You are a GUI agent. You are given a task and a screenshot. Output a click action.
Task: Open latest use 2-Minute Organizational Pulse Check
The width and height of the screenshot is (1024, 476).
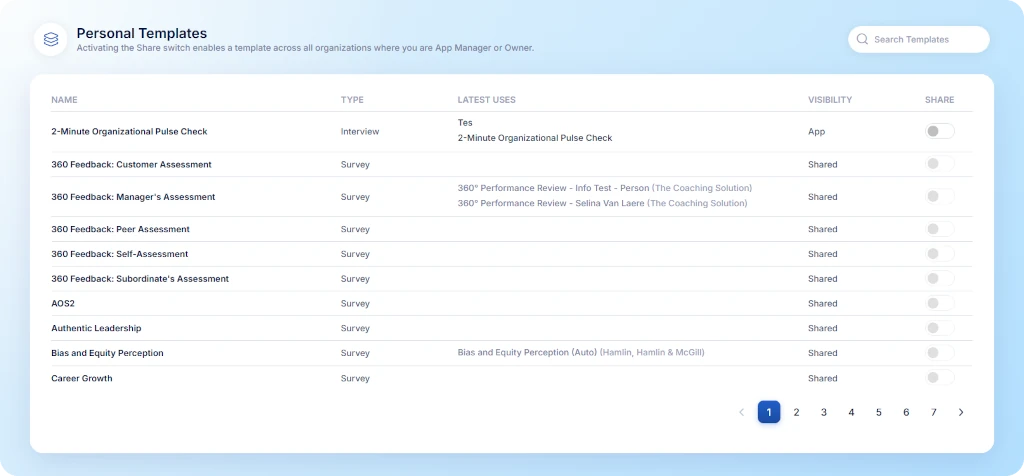click(x=535, y=138)
